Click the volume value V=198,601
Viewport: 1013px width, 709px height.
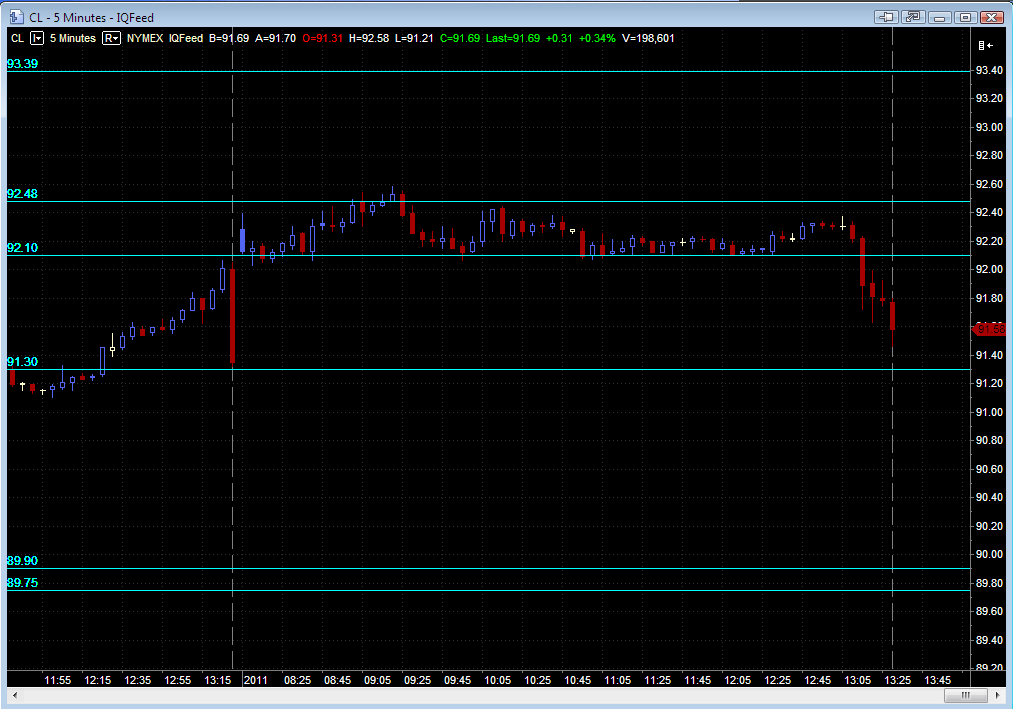[x=648, y=38]
